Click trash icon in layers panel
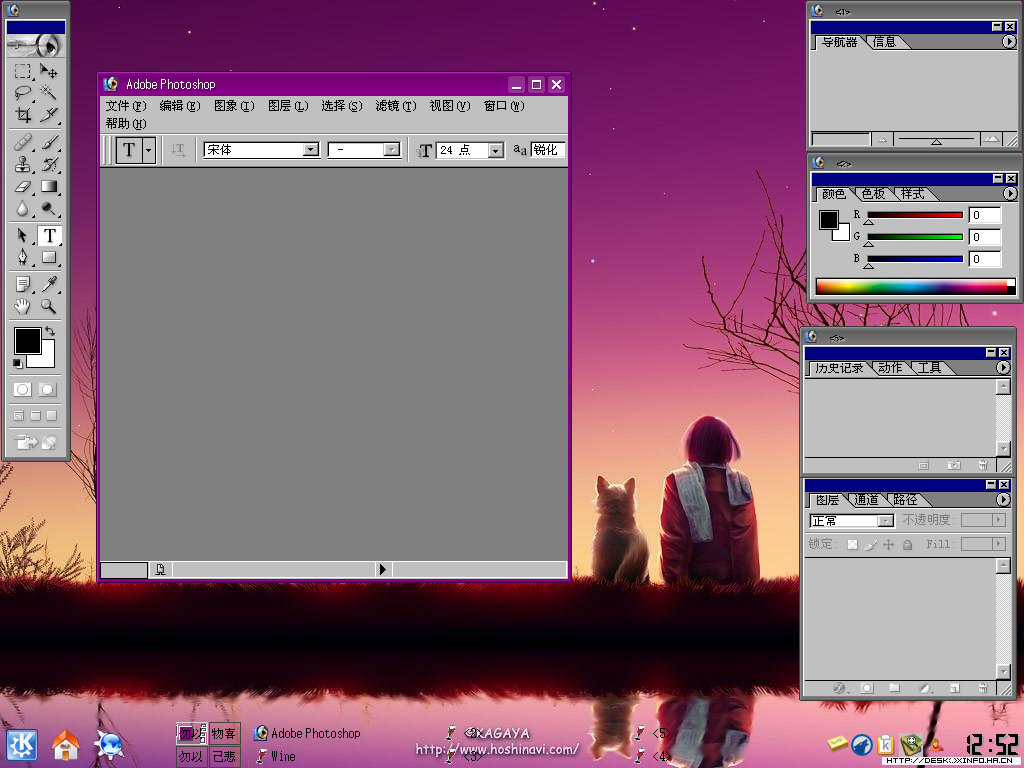The image size is (1024, 768). [983, 688]
